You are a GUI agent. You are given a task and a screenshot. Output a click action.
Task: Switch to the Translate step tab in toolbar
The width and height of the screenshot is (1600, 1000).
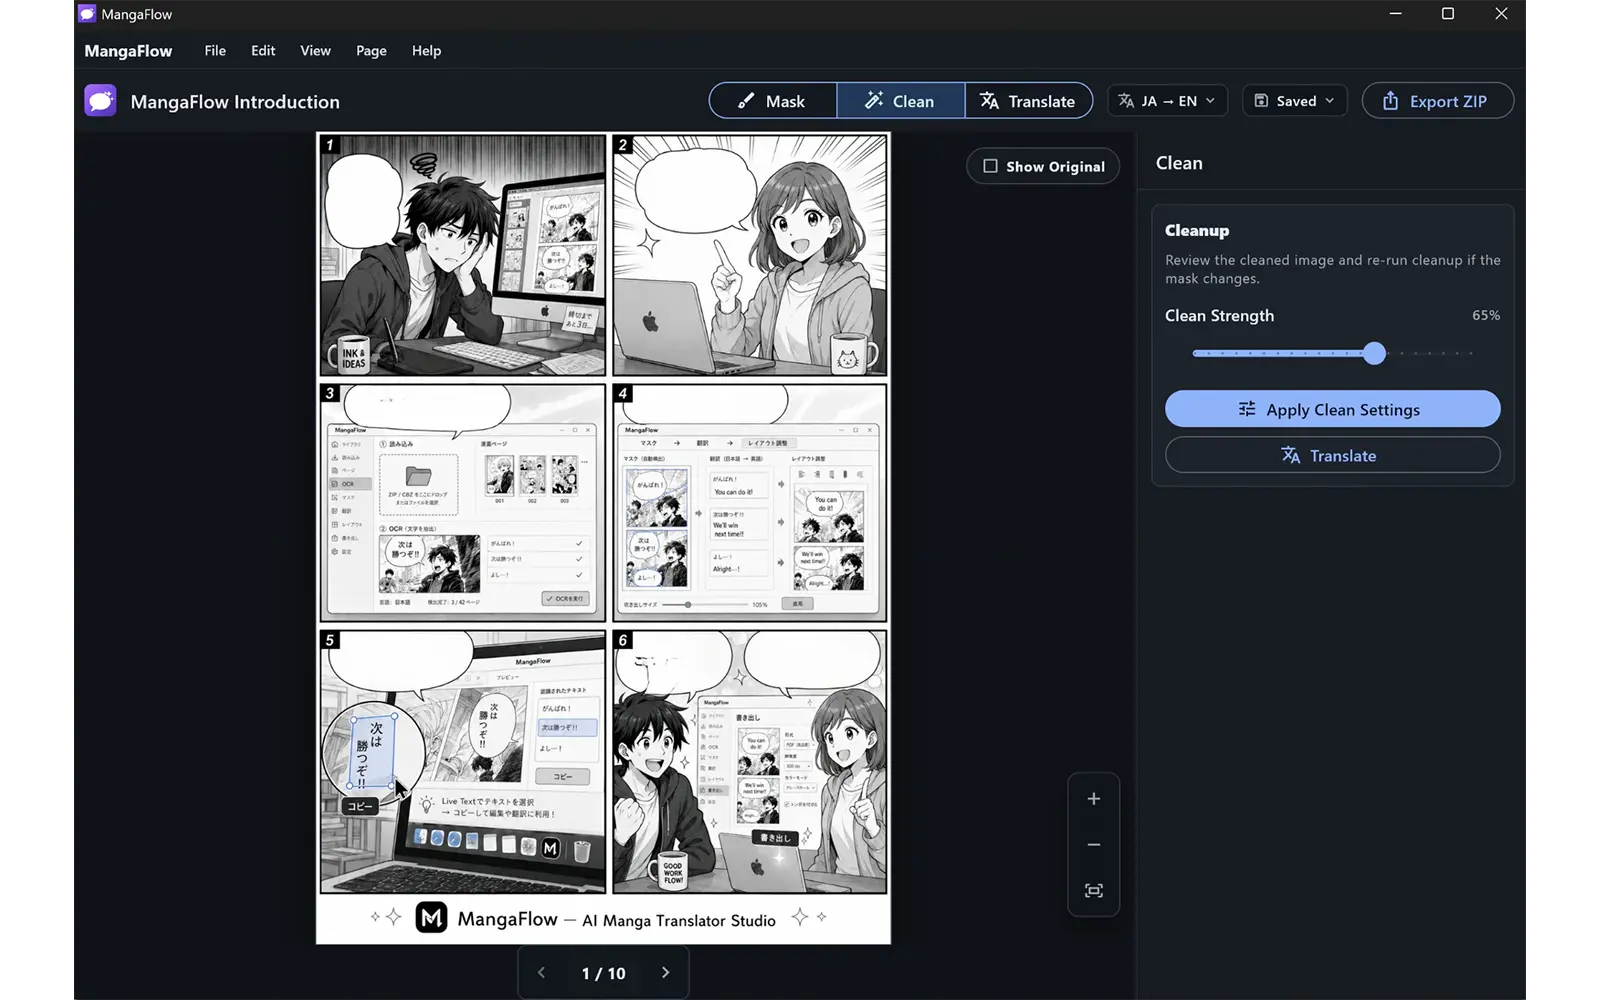click(x=1028, y=101)
